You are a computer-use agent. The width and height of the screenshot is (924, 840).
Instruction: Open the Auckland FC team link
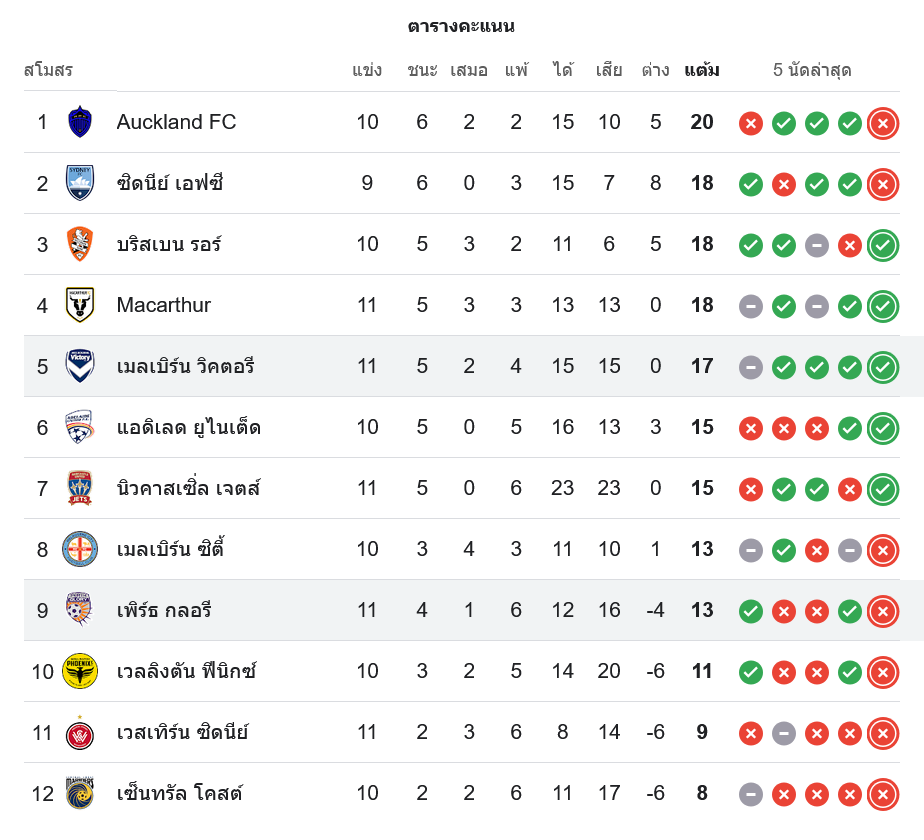click(176, 122)
